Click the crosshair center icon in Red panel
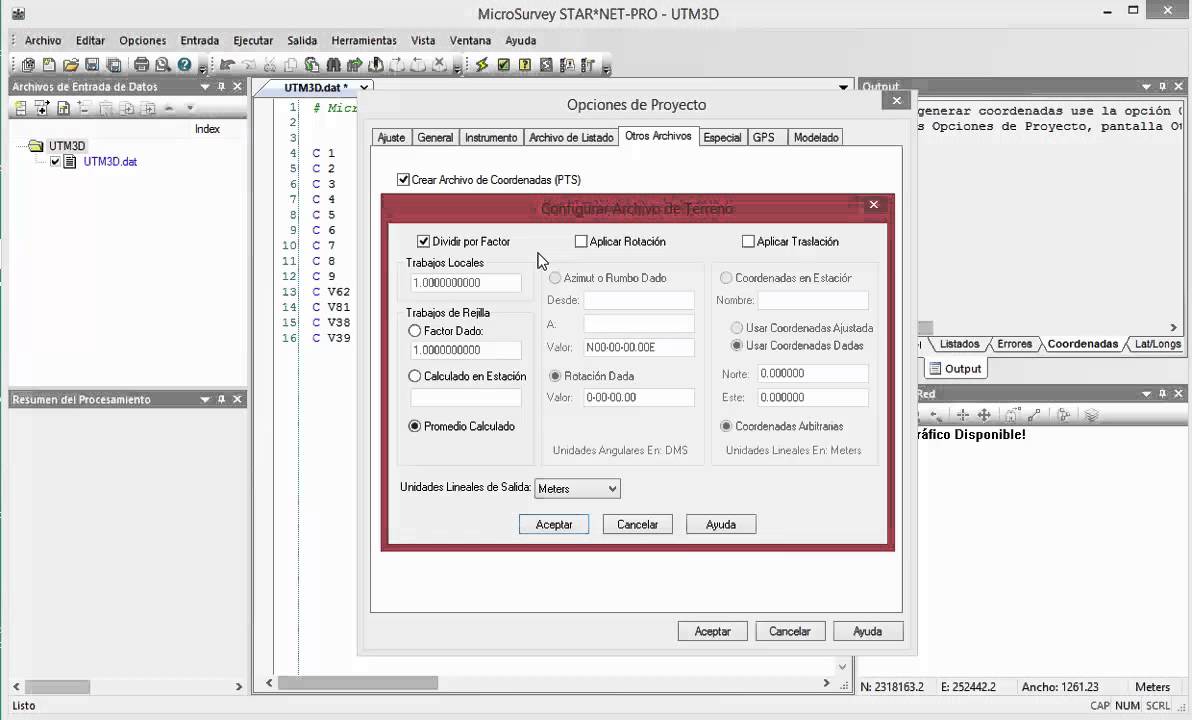Image resolution: width=1192 pixels, height=720 pixels. tap(962, 415)
